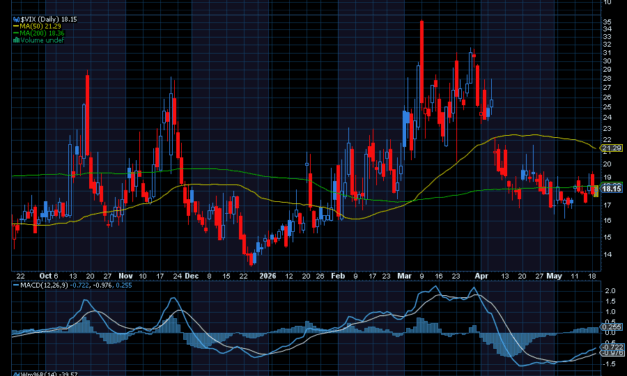Image resolution: width=627 pixels, height=376 pixels.
Task: Click the 0.255 MACD histogram value tag
Action: pos(612,327)
